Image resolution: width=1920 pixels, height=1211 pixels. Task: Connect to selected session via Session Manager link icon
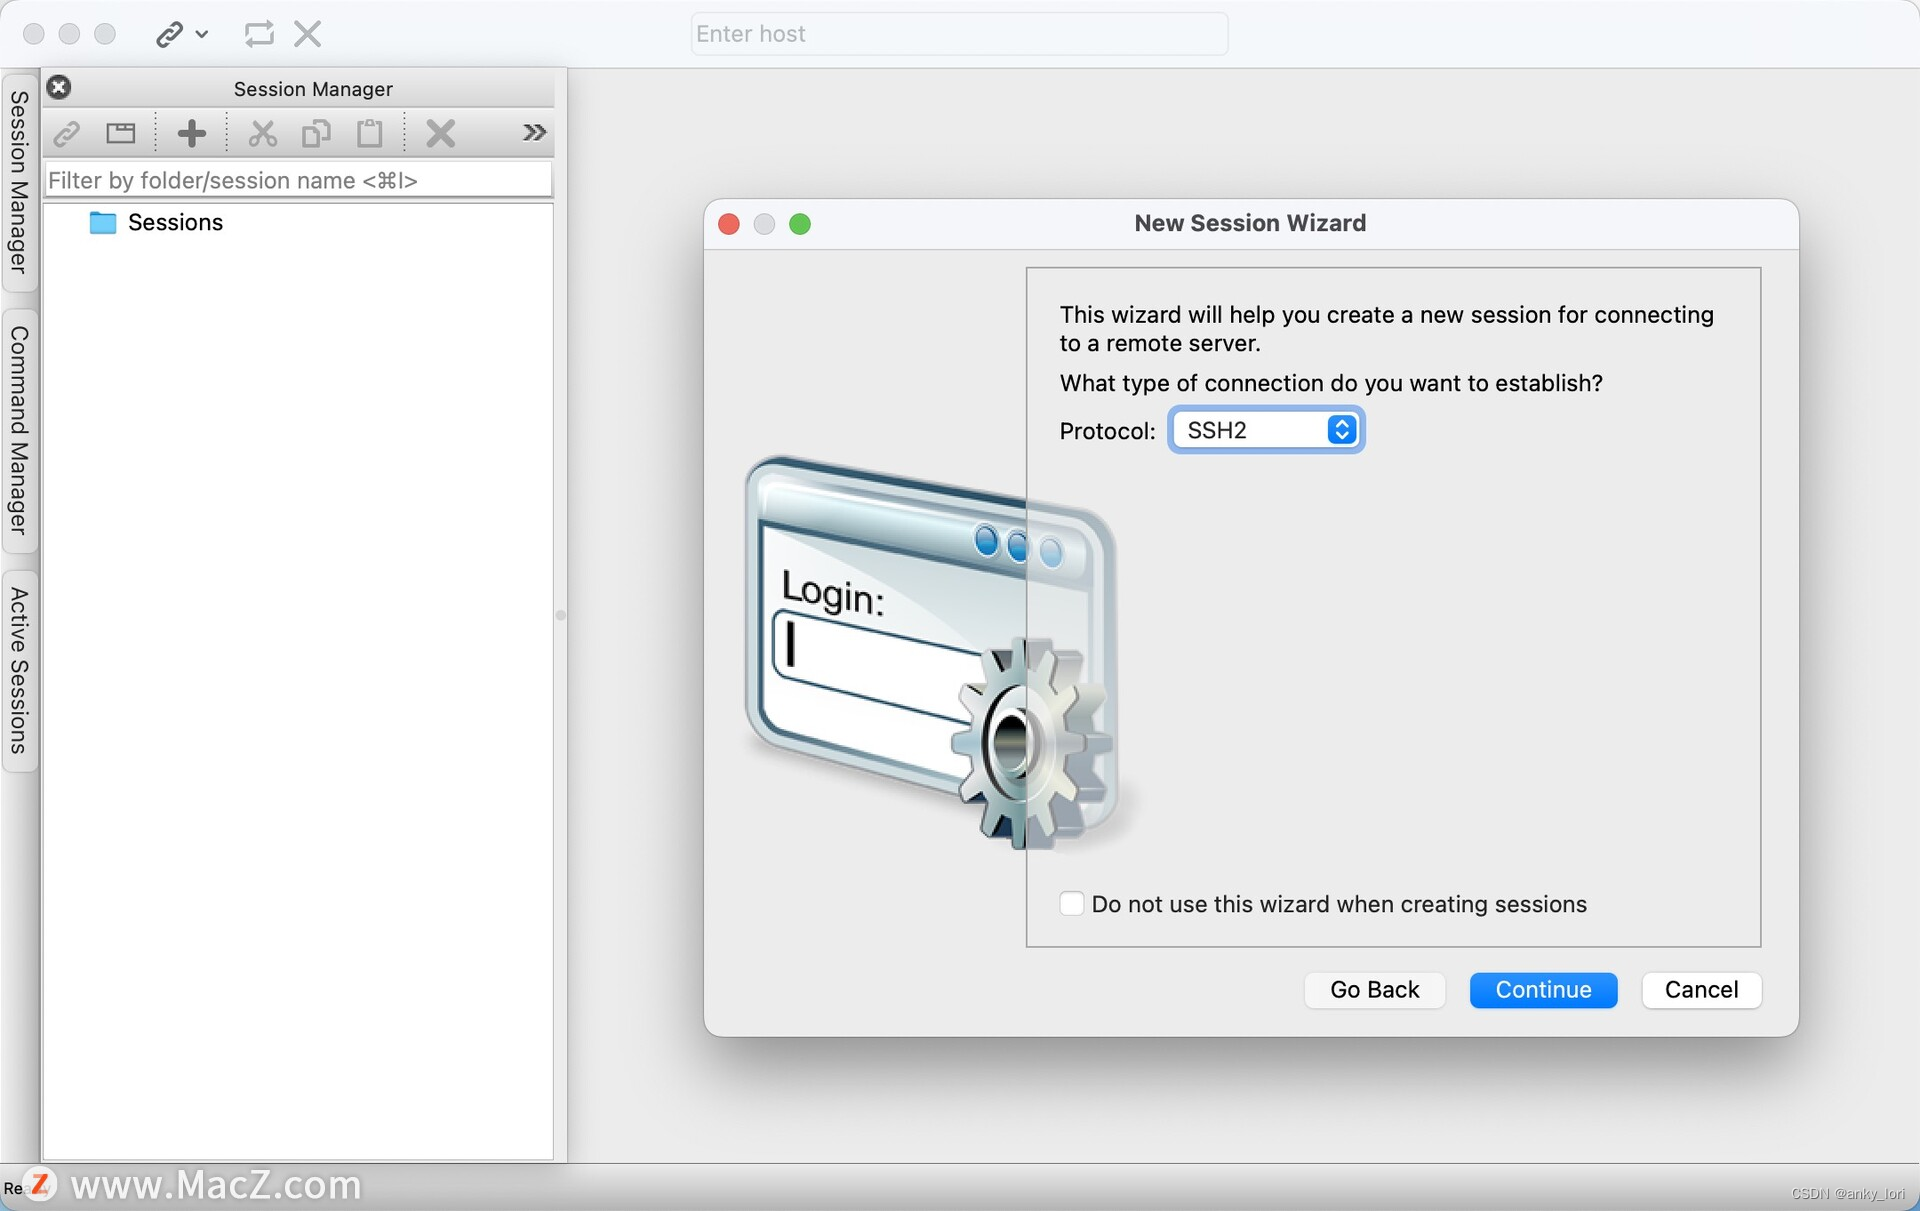[66, 133]
